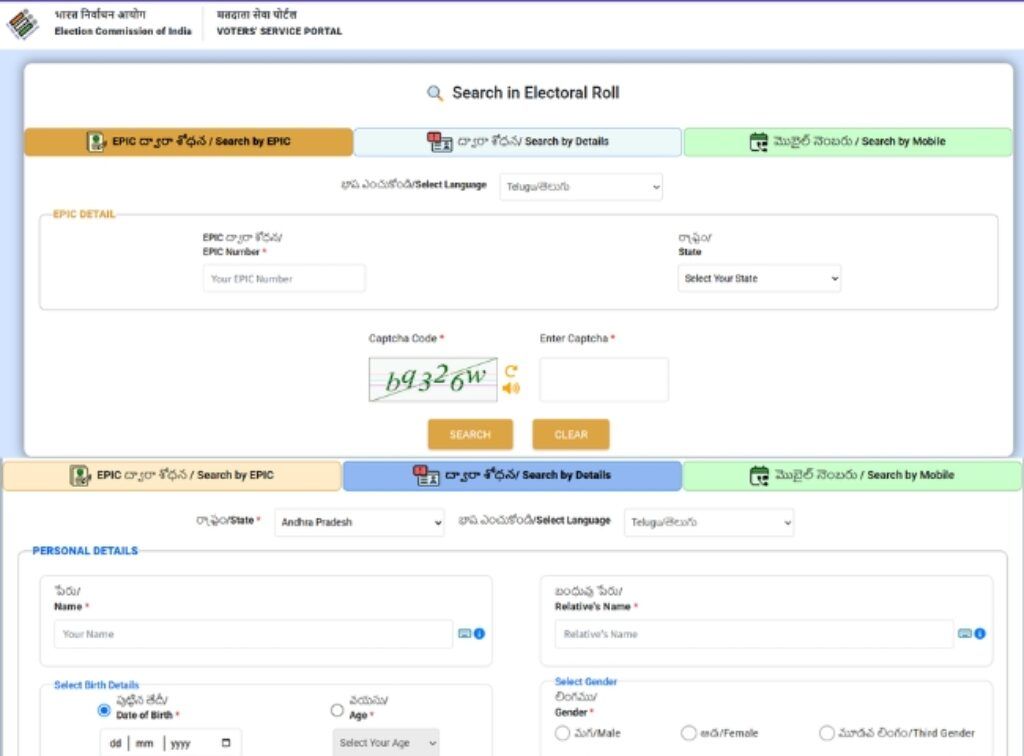Click the voter card icon on lower Search by EPIC tab
1024x756 pixels.
pos(80,475)
